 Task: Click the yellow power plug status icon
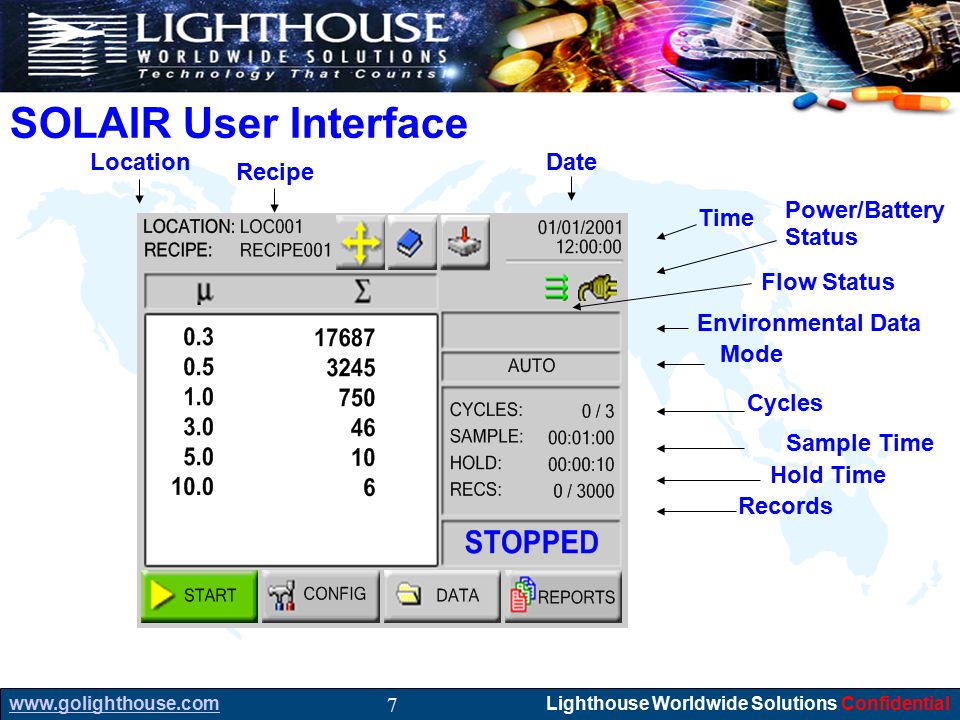(598, 288)
